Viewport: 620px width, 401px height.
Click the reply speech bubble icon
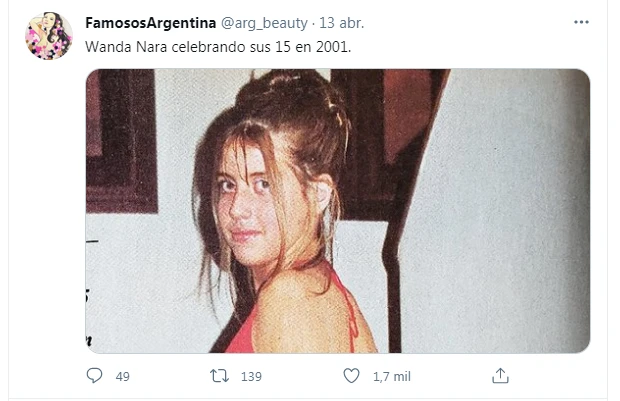pyautogui.click(x=94, y=376)
